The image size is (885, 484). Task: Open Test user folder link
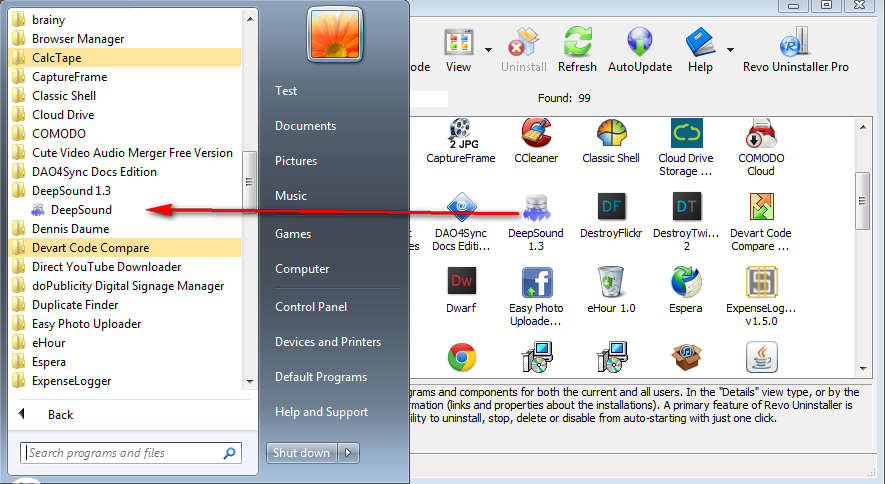click(x=286, y=91)
